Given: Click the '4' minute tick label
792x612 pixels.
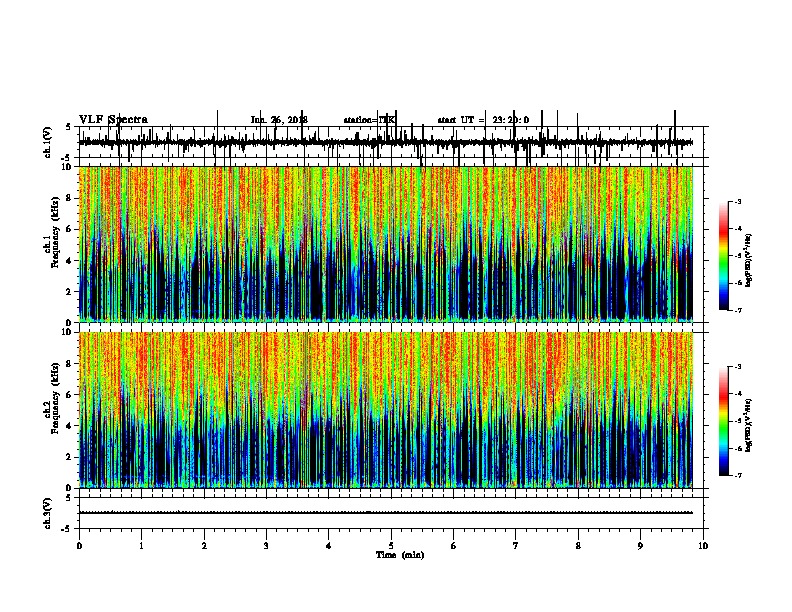Looking at the screenshot, I should (329, 545).
